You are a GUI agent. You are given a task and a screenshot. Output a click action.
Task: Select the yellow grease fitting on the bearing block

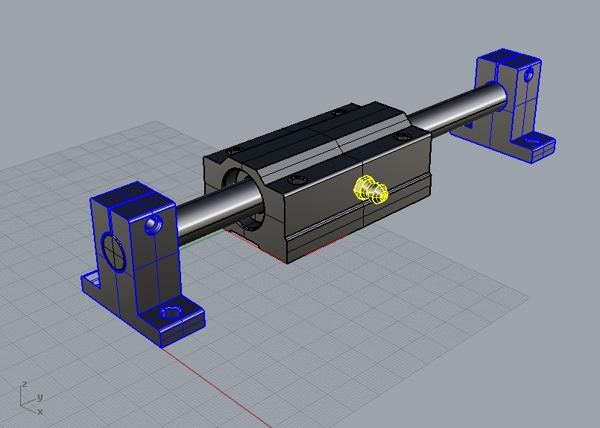370,189
